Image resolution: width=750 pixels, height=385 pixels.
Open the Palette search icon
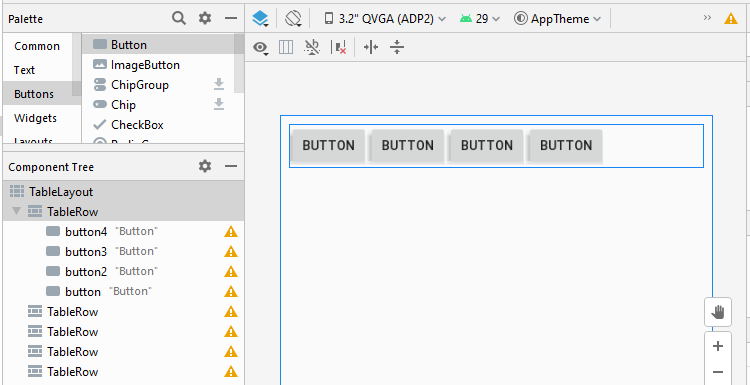click(x=179, y=19)
